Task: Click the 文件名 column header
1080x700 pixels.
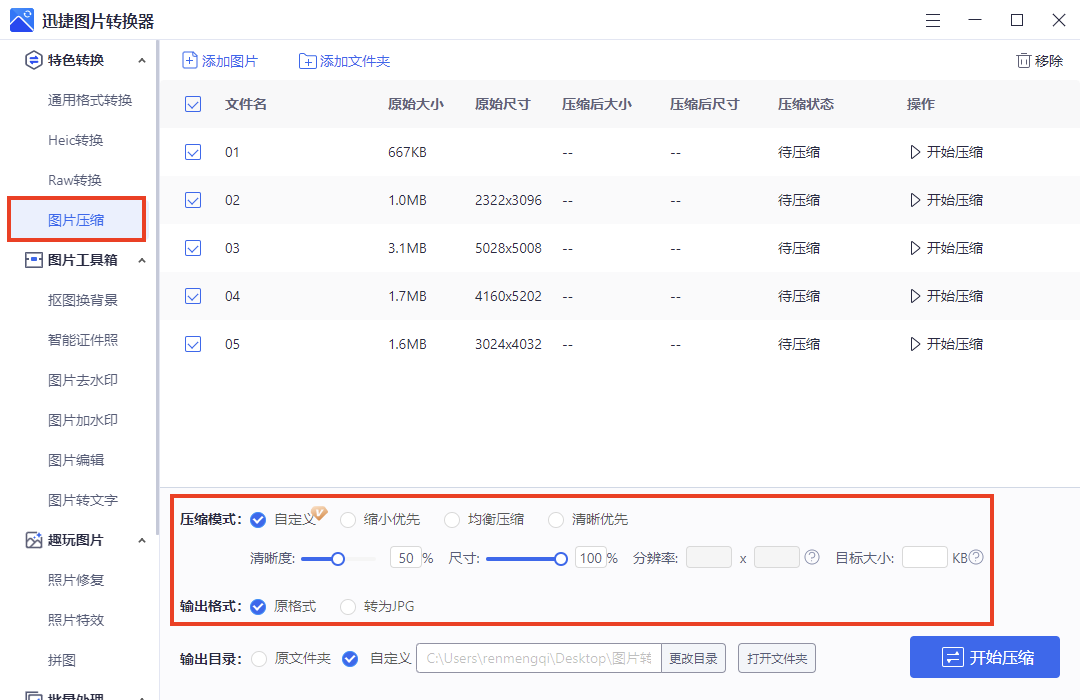Action: coord(246,104)
